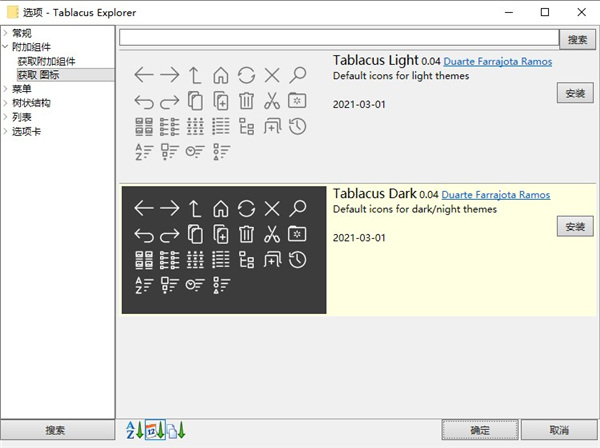
Task: Click the sort by date calendar icon
Action: click(155, 431)
